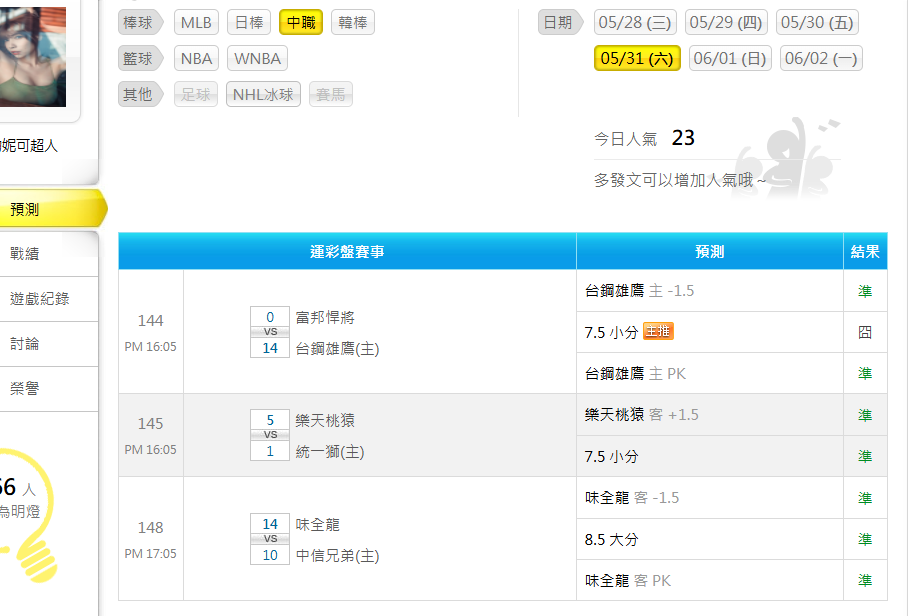Click team name 味全龍 in game 148
This screenshot has width=923, height=616.
[x=318, y=525]
